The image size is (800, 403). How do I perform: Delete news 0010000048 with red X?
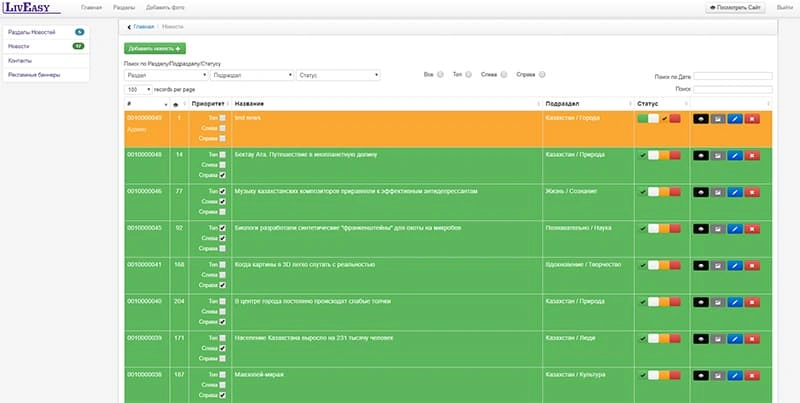[x=752, y=156]
